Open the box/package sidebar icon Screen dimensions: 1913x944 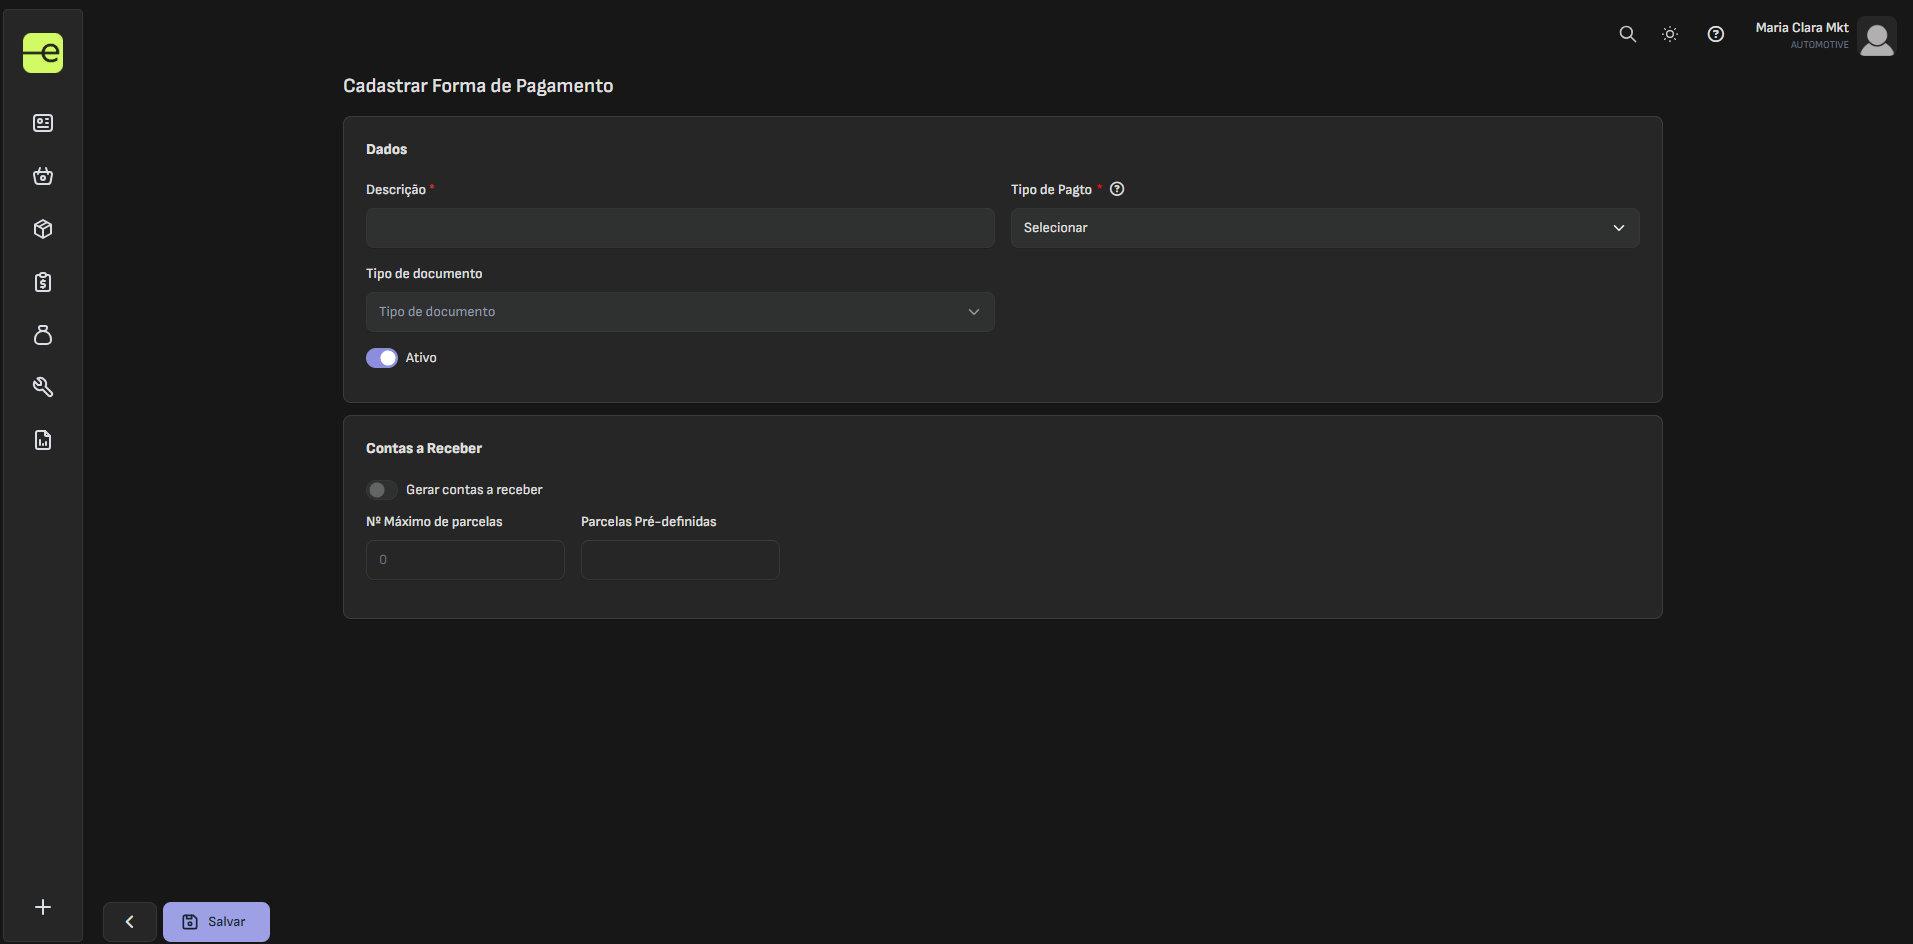point(43,229)
